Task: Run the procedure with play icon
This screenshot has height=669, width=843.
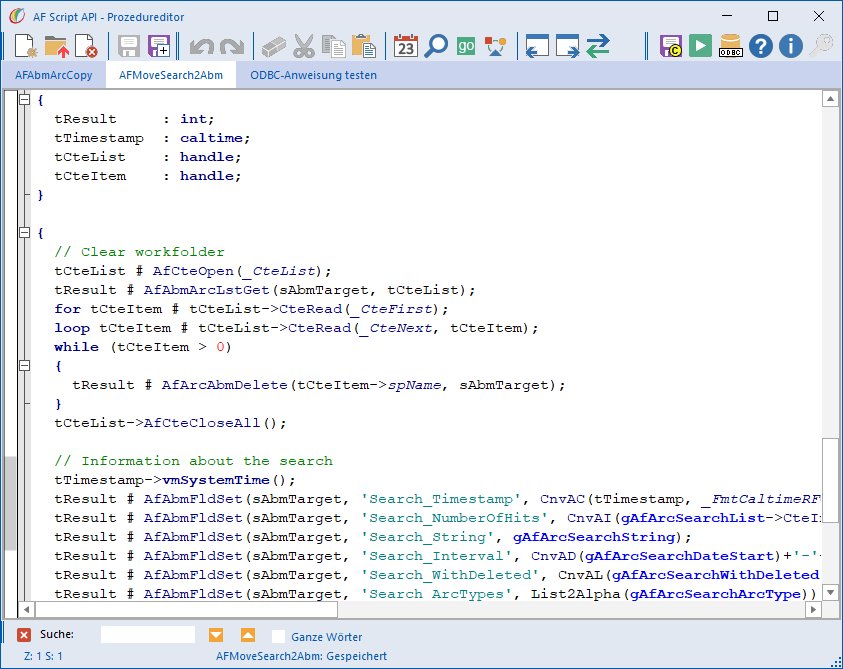Action: 701,46
